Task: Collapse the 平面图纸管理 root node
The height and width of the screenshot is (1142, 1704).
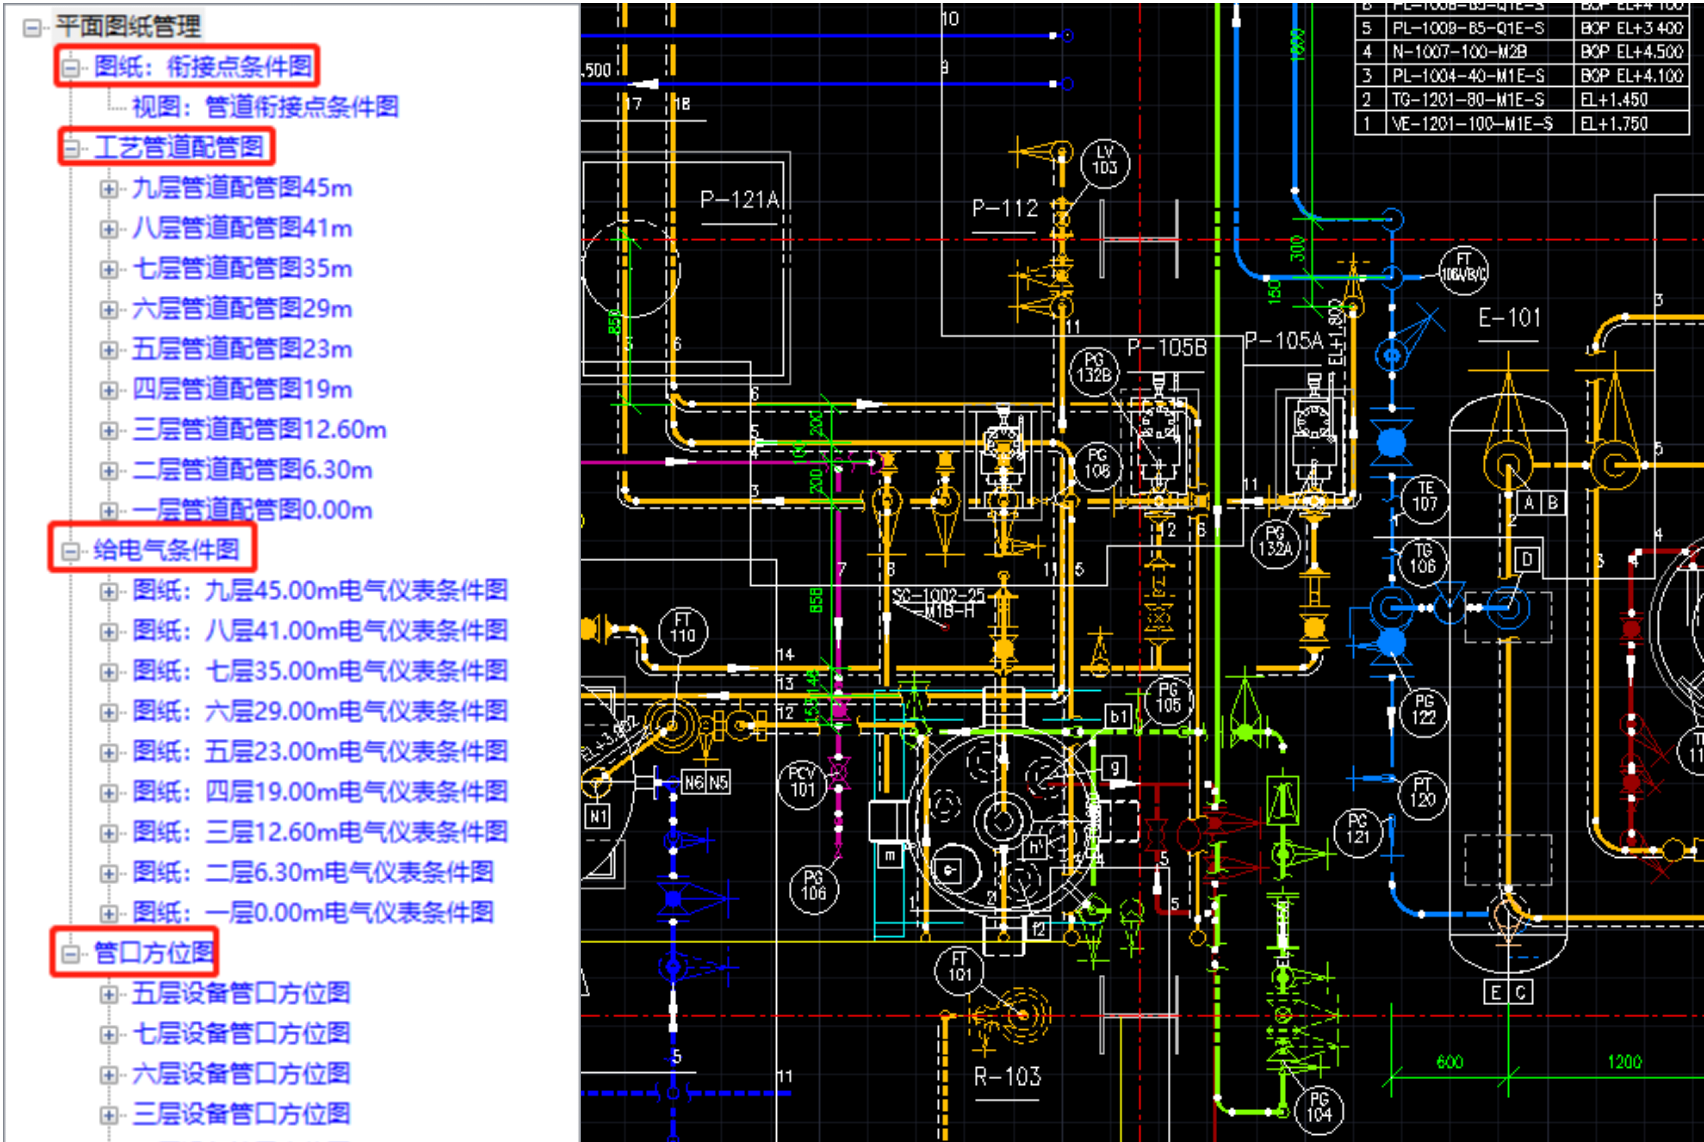Action: (x=32, y=27)
